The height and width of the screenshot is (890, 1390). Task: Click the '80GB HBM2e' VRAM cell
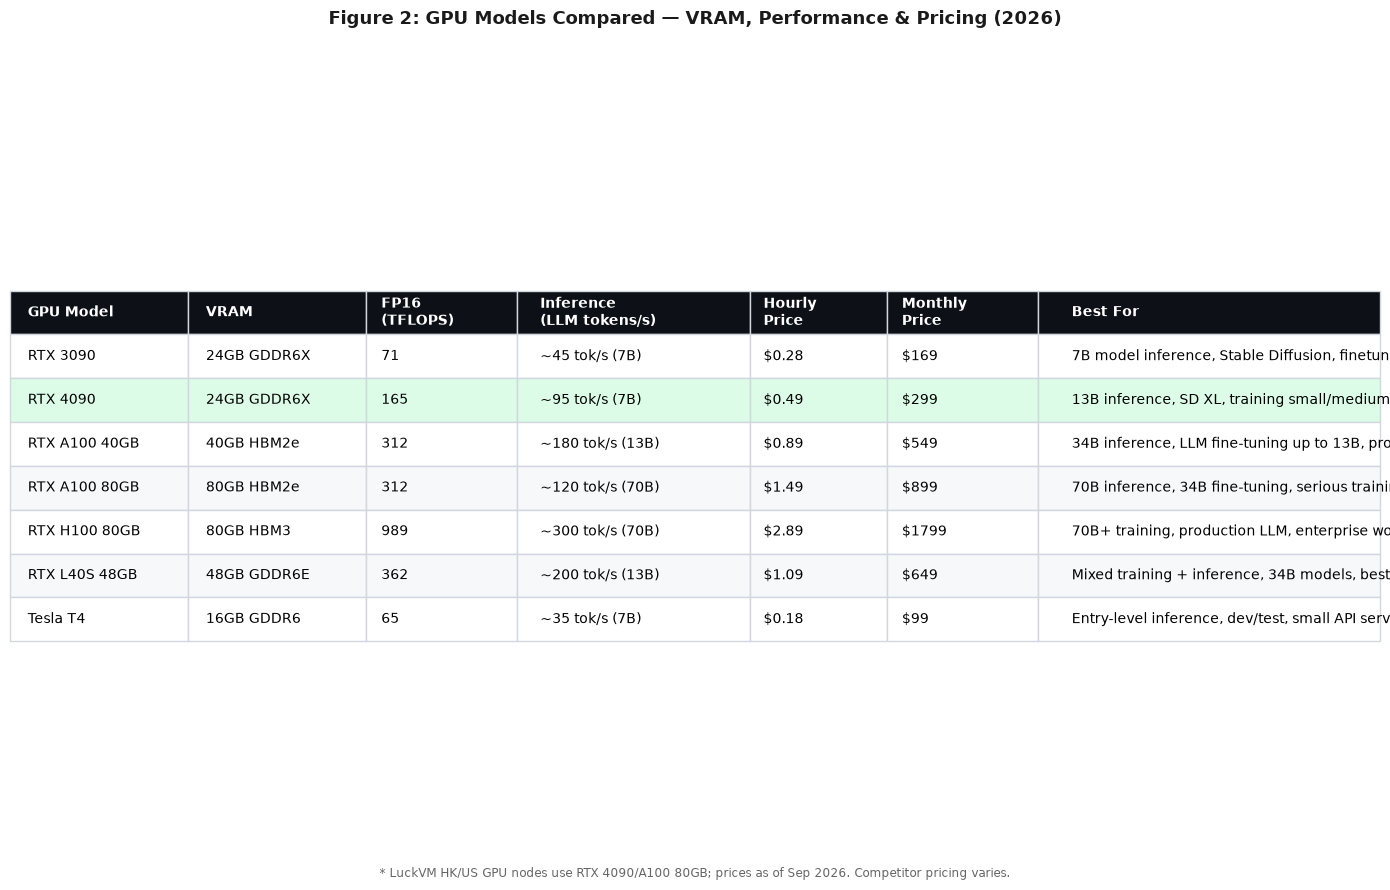pyautogui.click(x=277, y=488)
